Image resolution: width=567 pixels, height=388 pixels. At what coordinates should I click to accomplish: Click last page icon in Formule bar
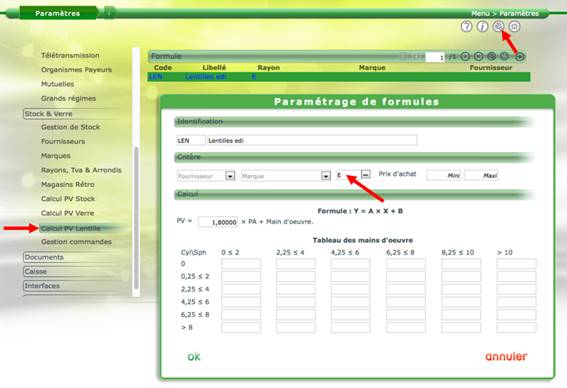tap(478, 56)
